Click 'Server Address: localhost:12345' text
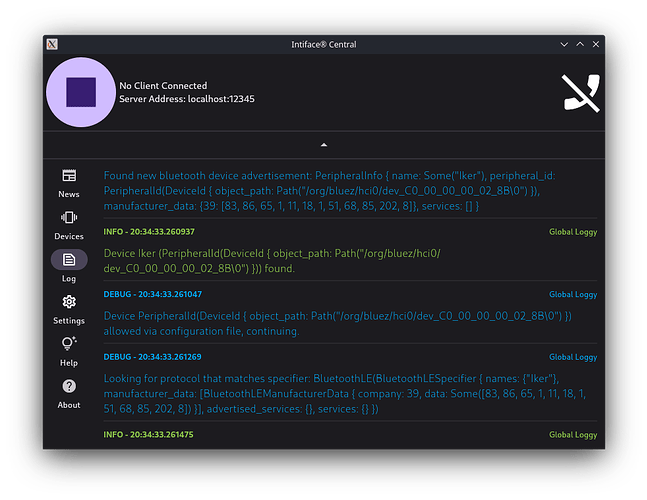This screenshot has width=647, height=500. point(187,99)
